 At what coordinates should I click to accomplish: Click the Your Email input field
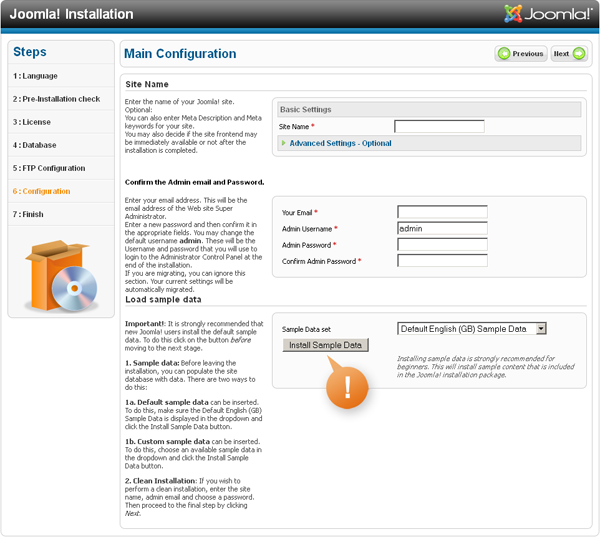(x=442, y=212)
